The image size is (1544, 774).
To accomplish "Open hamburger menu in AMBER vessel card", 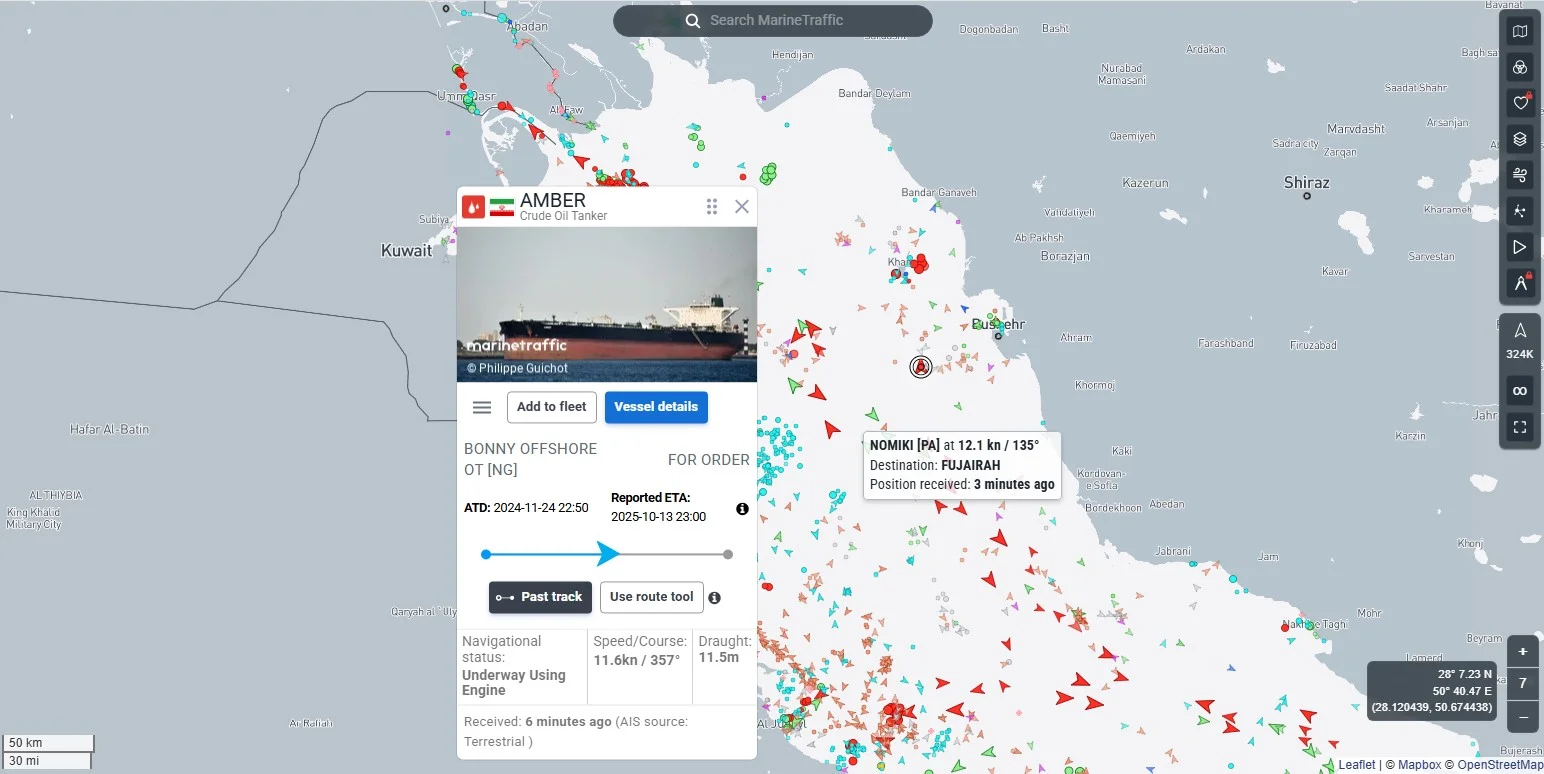I will (482, 407).
